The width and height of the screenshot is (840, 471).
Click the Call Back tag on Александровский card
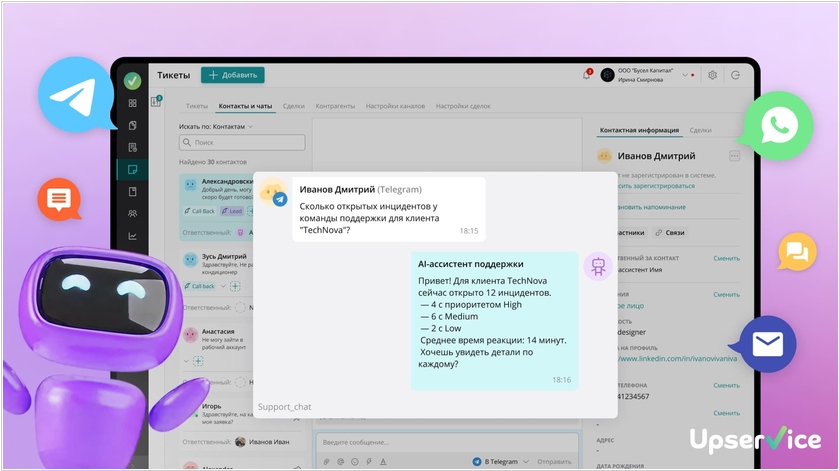click(x=199, y=211)
